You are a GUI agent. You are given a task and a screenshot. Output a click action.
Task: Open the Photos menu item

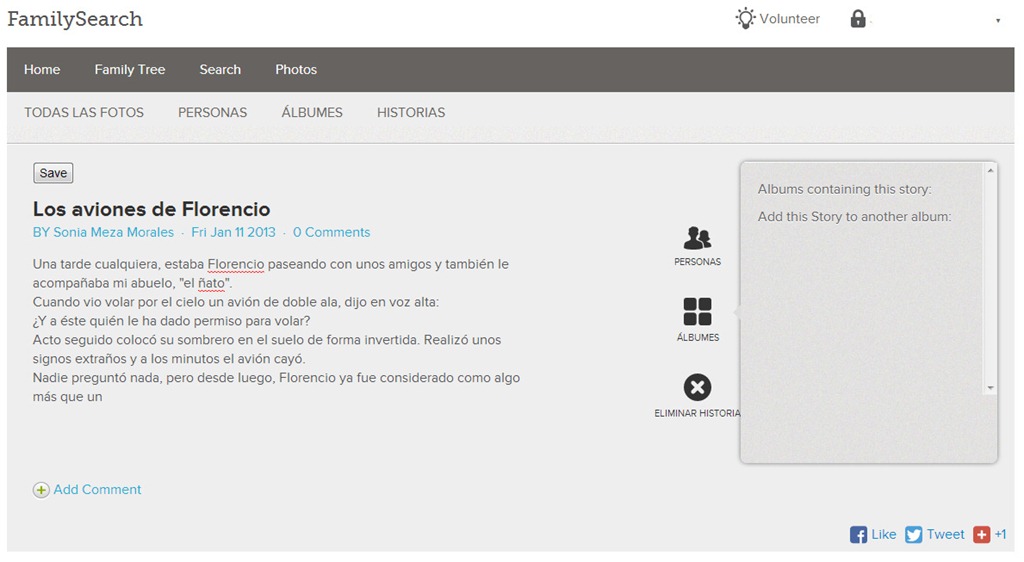pyautogui.click(x=296, y=70)
